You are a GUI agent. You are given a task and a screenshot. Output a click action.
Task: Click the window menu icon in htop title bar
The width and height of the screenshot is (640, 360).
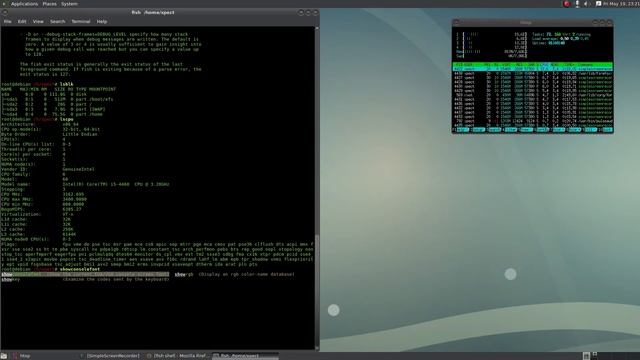[x=456, y=22]
